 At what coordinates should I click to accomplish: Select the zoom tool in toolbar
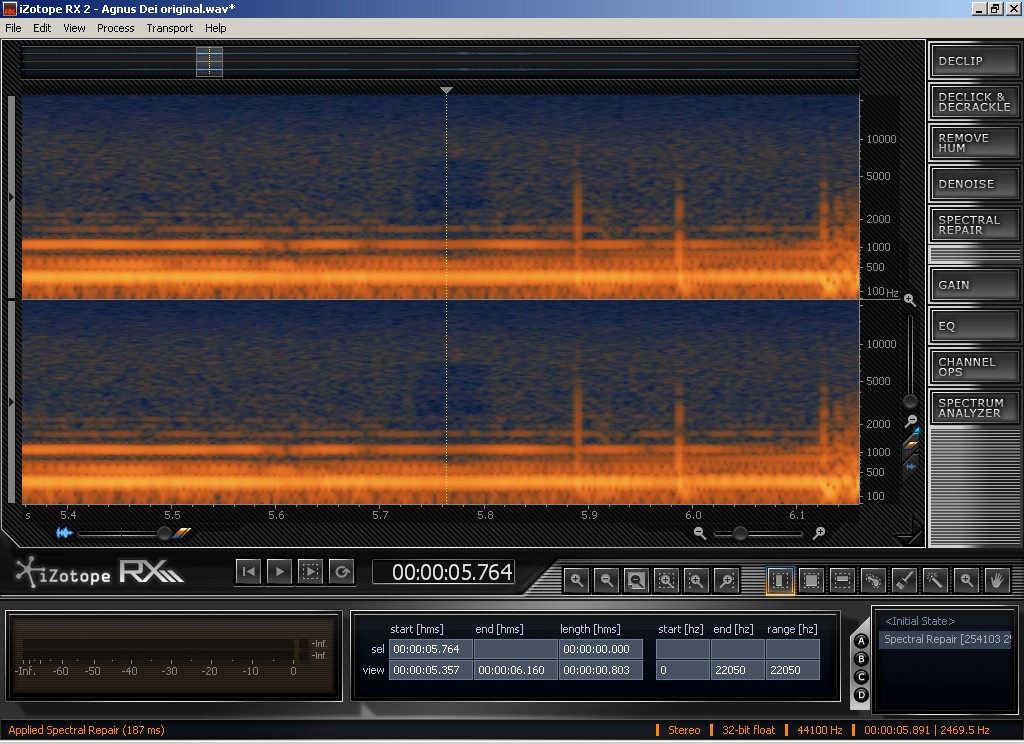coord(967,580)
